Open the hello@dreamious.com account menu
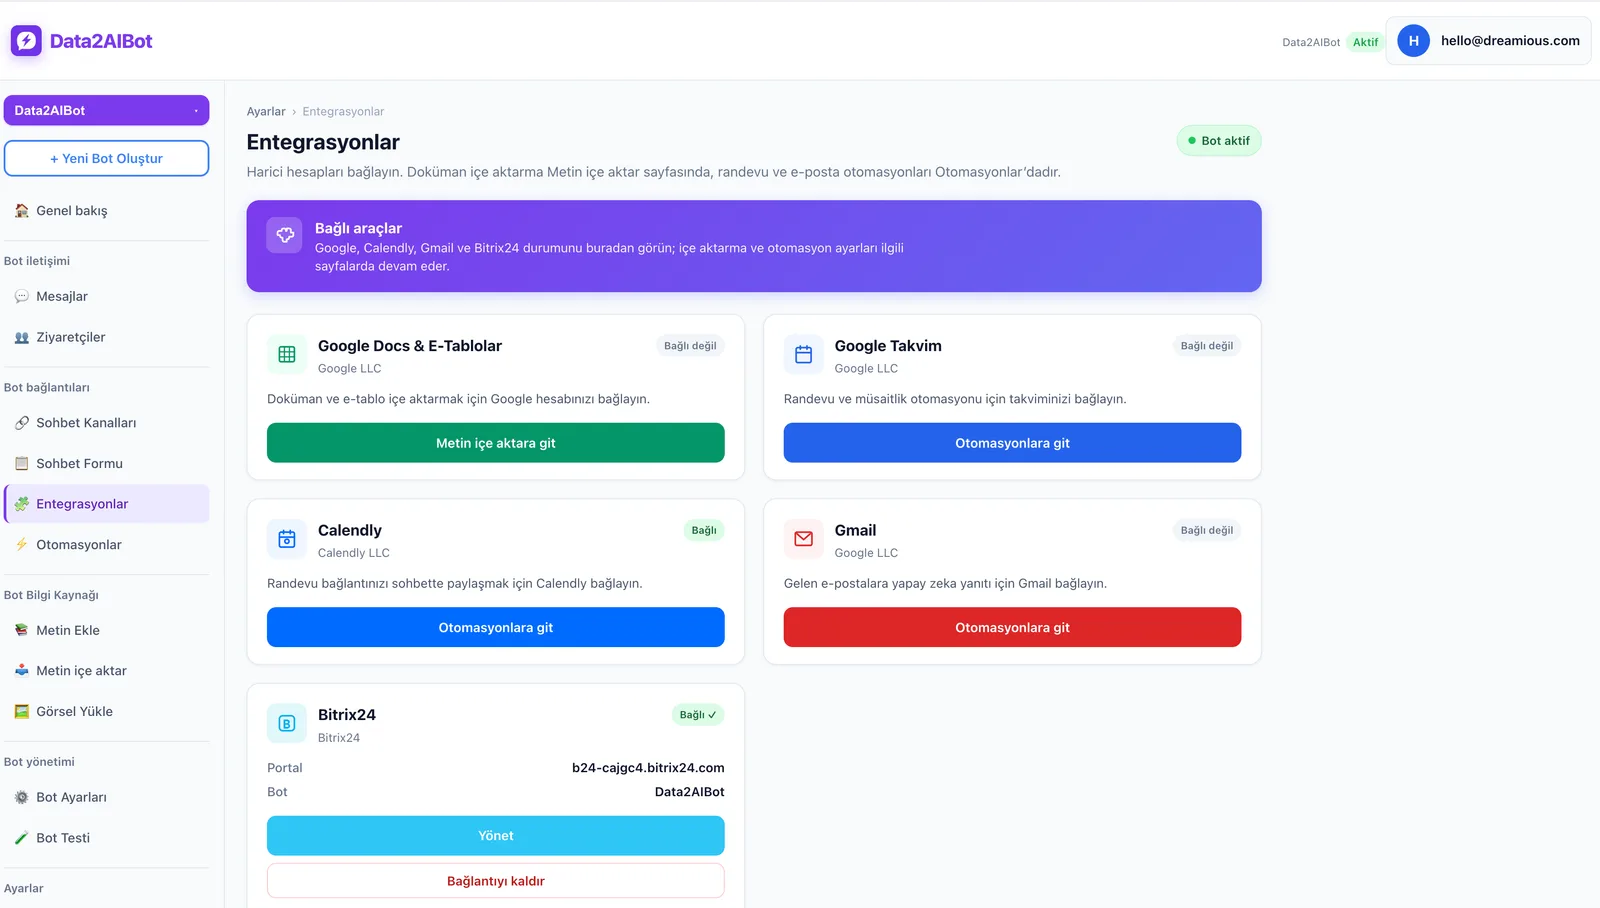The height and width of the screenshot is (908, 1600). coord(1488,41)
